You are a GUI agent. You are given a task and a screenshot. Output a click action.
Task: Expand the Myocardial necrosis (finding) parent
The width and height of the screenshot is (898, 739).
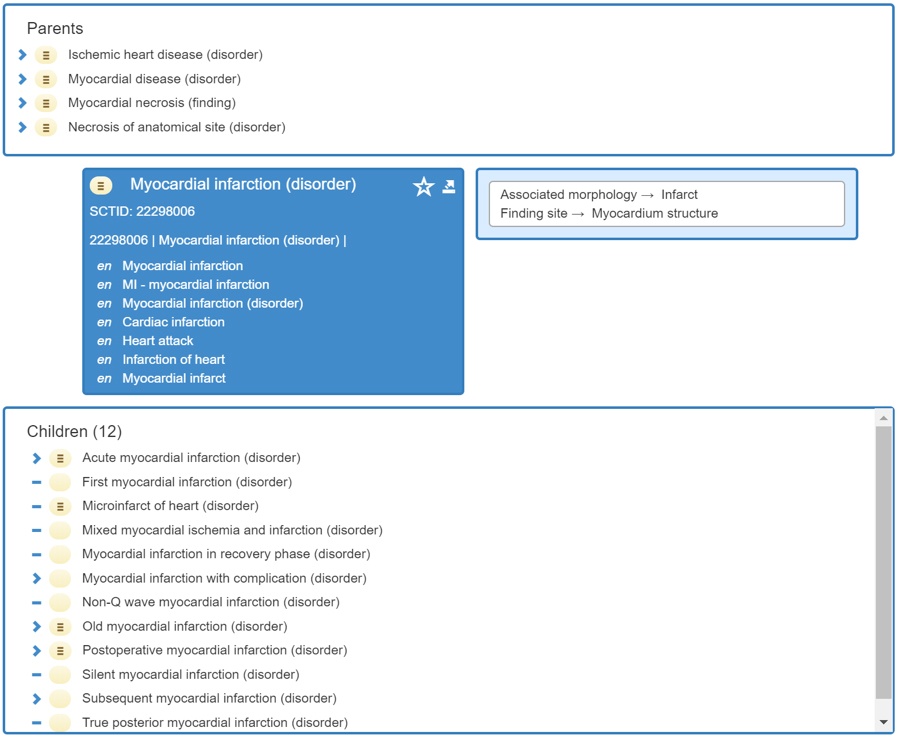tap(22, 103)
